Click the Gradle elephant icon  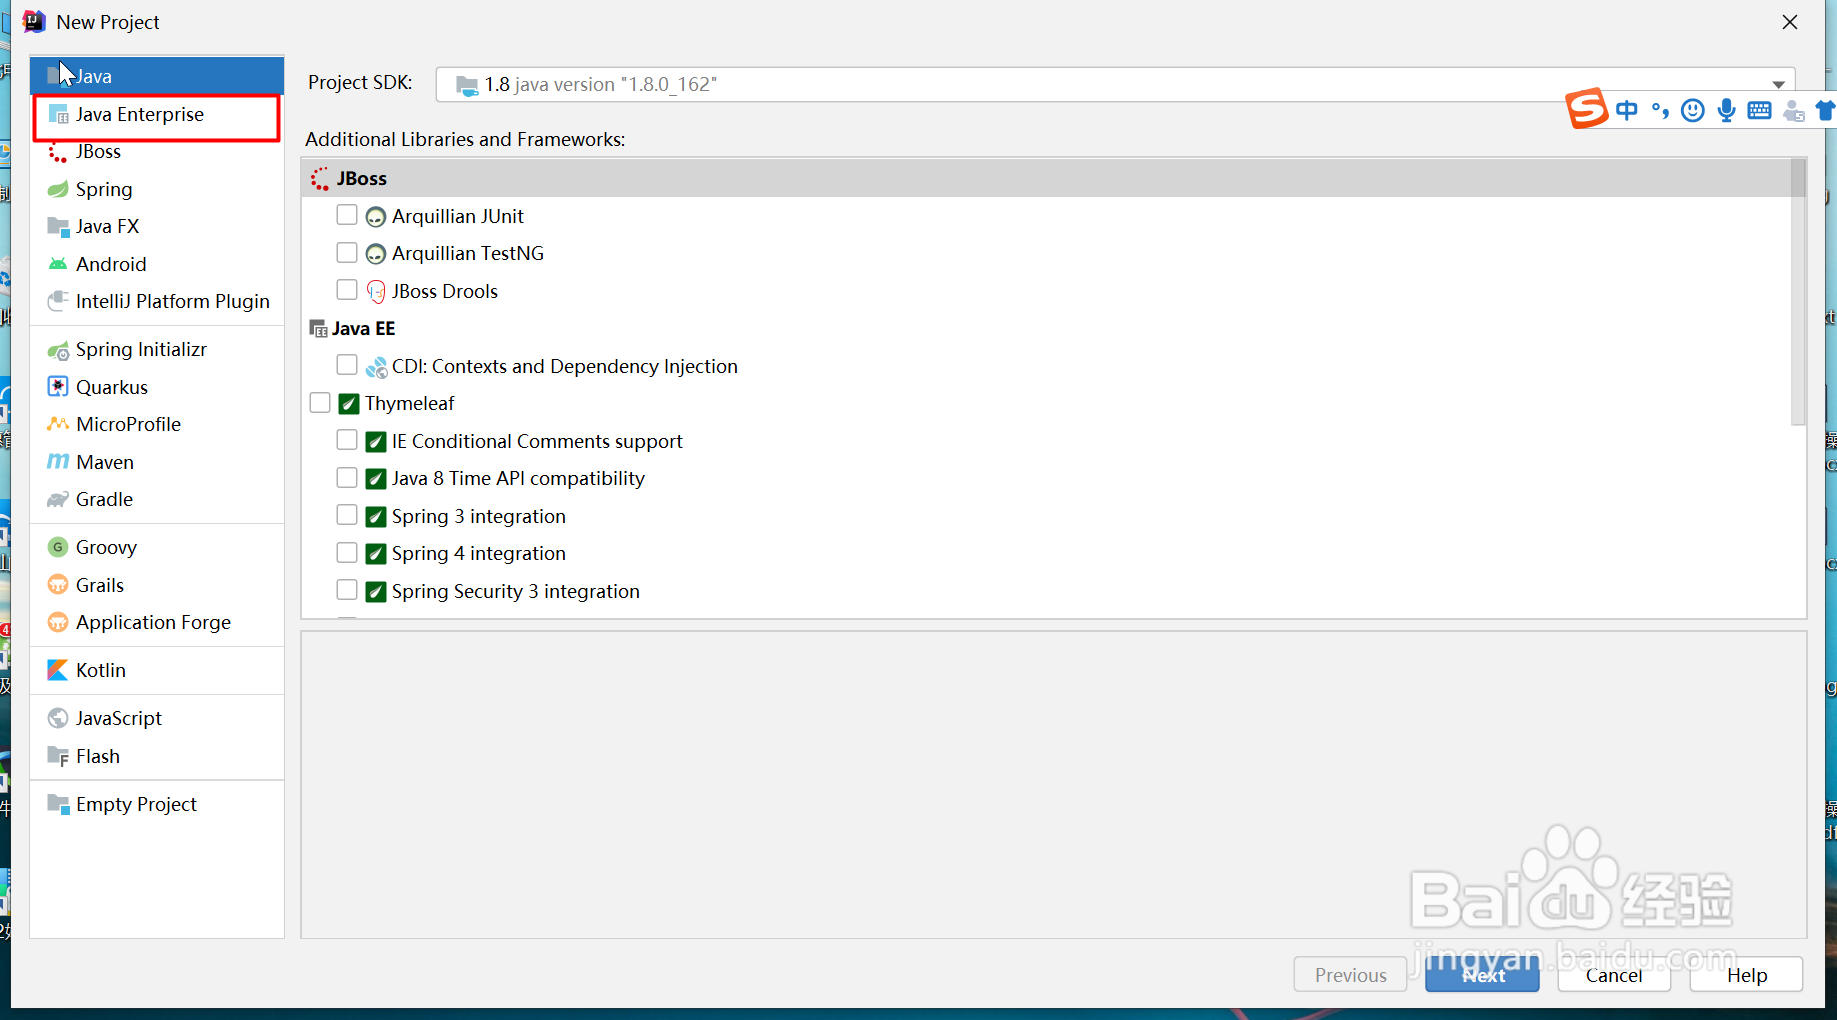tap(58, 500)
